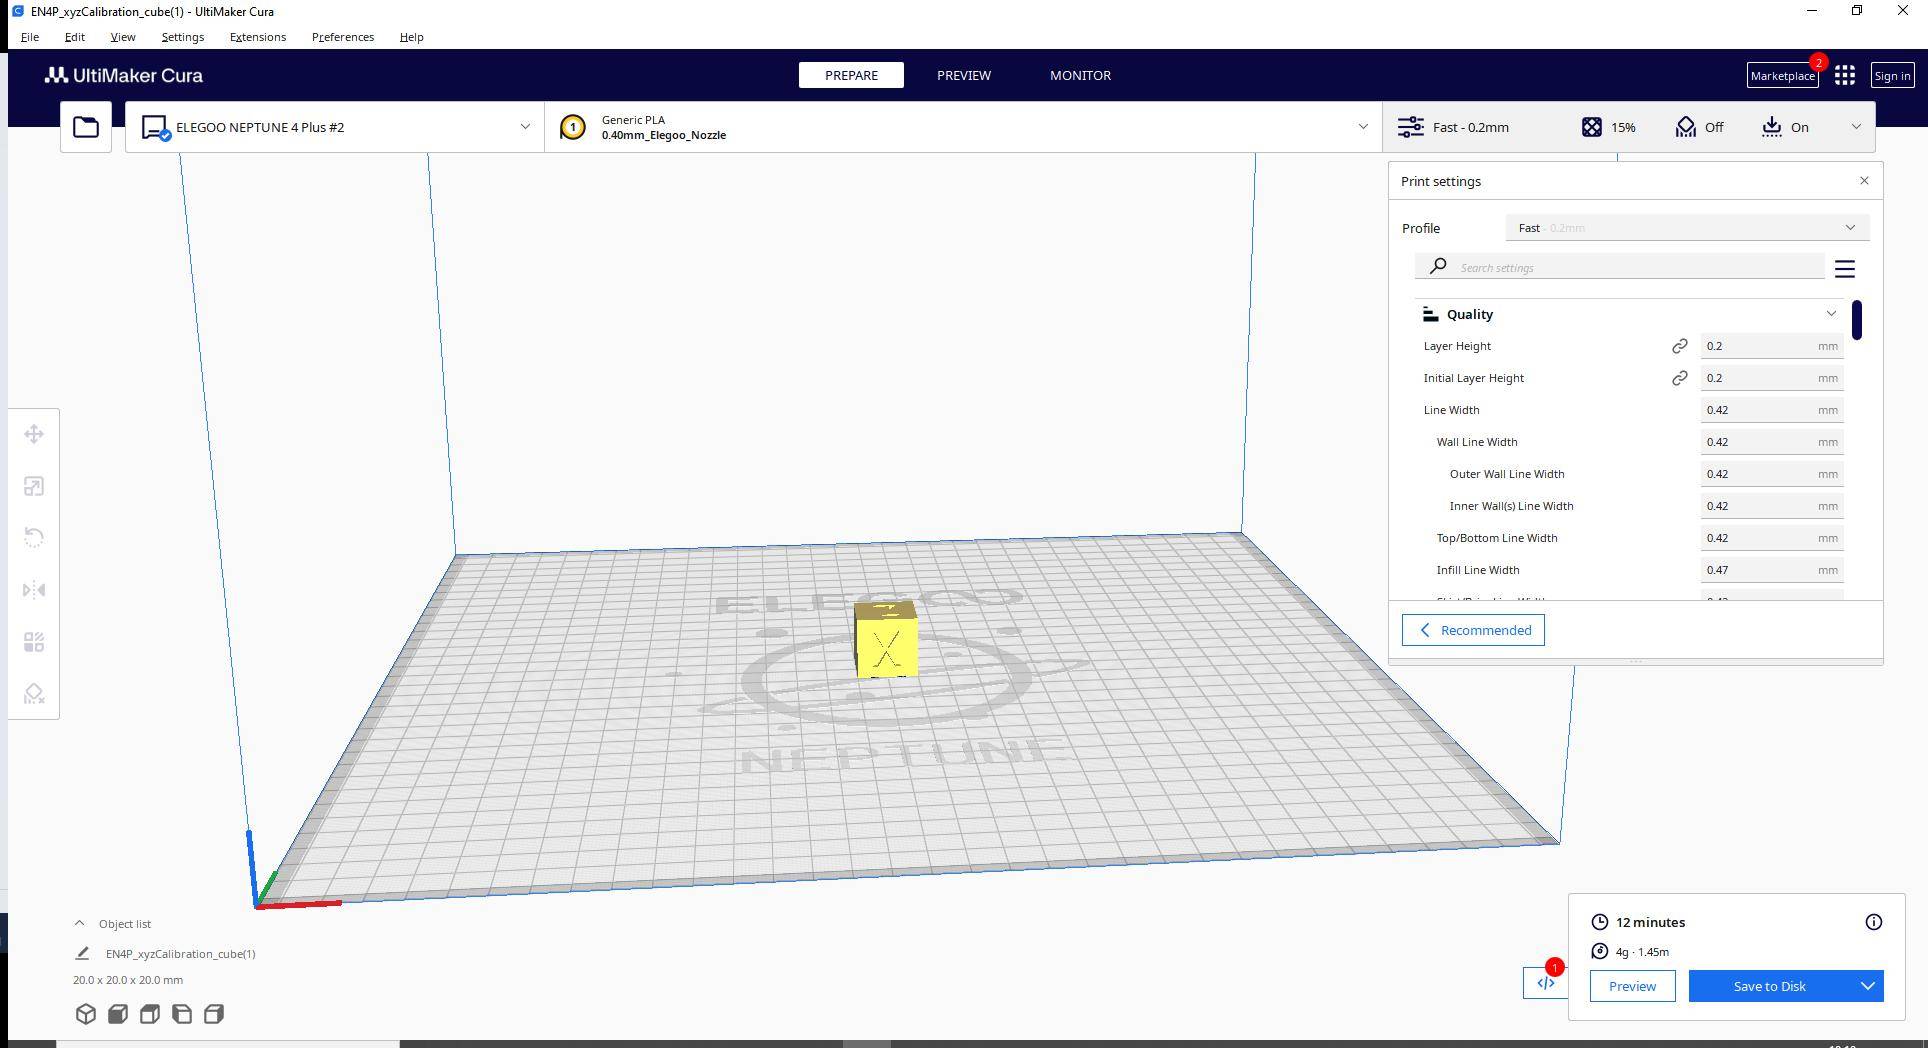The height and width of the screenshot is (1048, 1928).
Task: Open the View menu
Action: [123, 37]
